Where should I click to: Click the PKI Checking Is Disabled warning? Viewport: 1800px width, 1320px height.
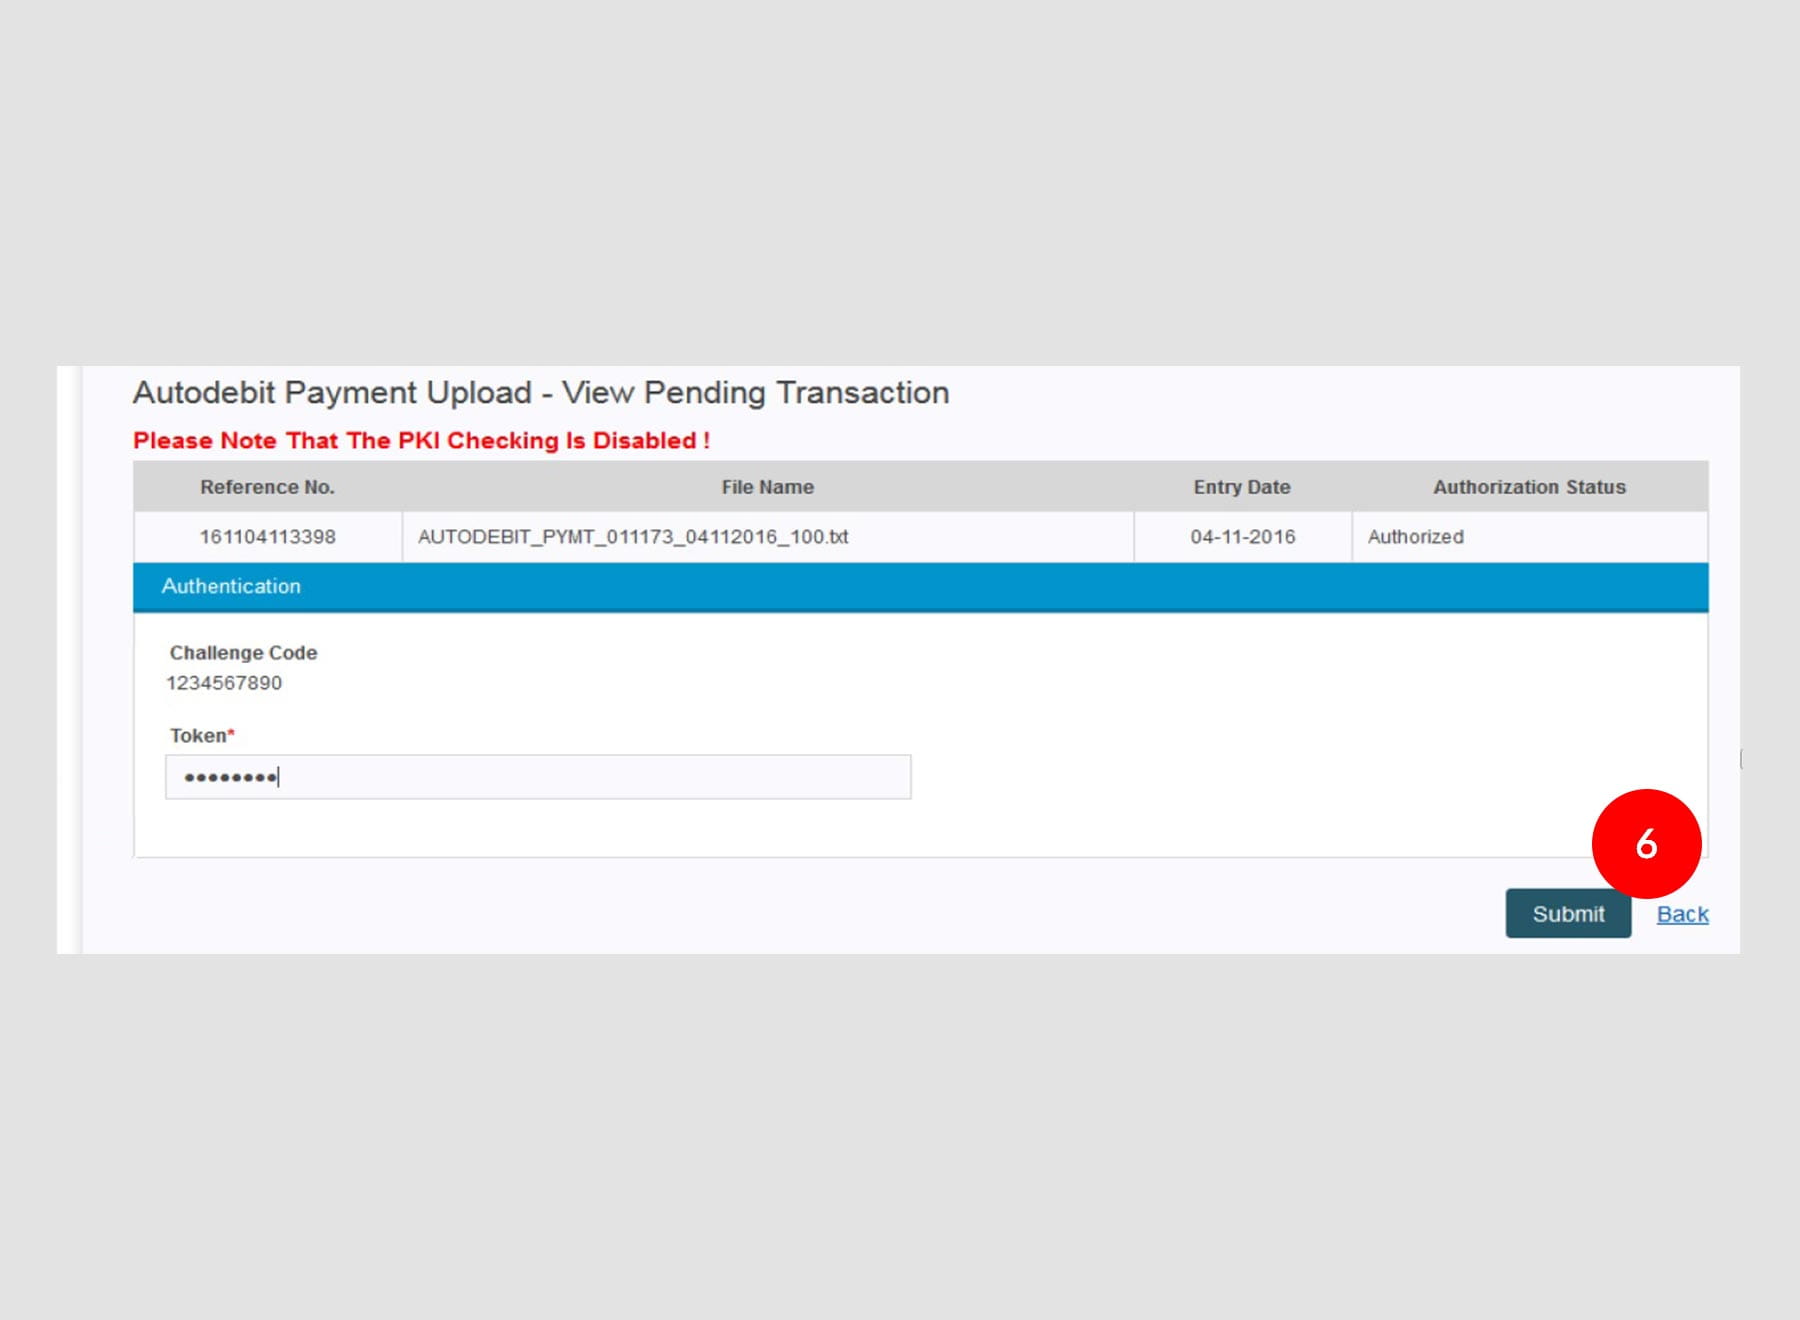[421, 441]
